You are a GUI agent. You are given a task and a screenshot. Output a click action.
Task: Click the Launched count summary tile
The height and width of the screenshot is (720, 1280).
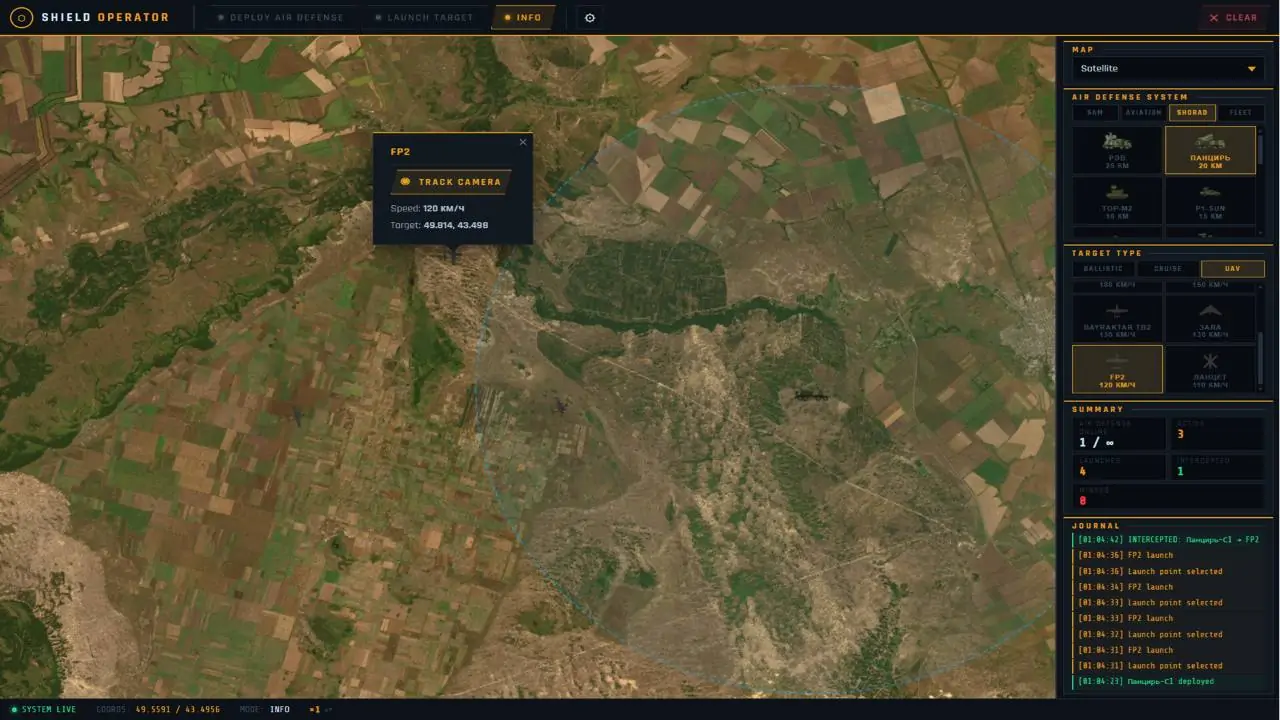point(1119,466)
